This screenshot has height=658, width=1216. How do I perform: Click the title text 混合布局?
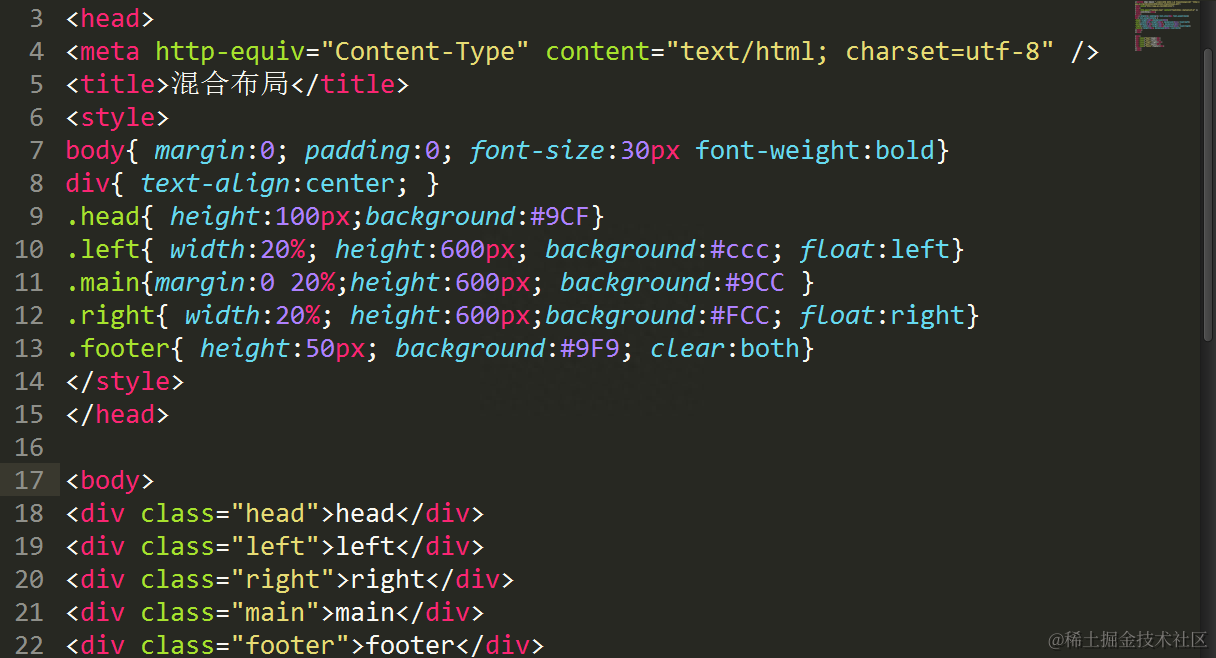230,84
